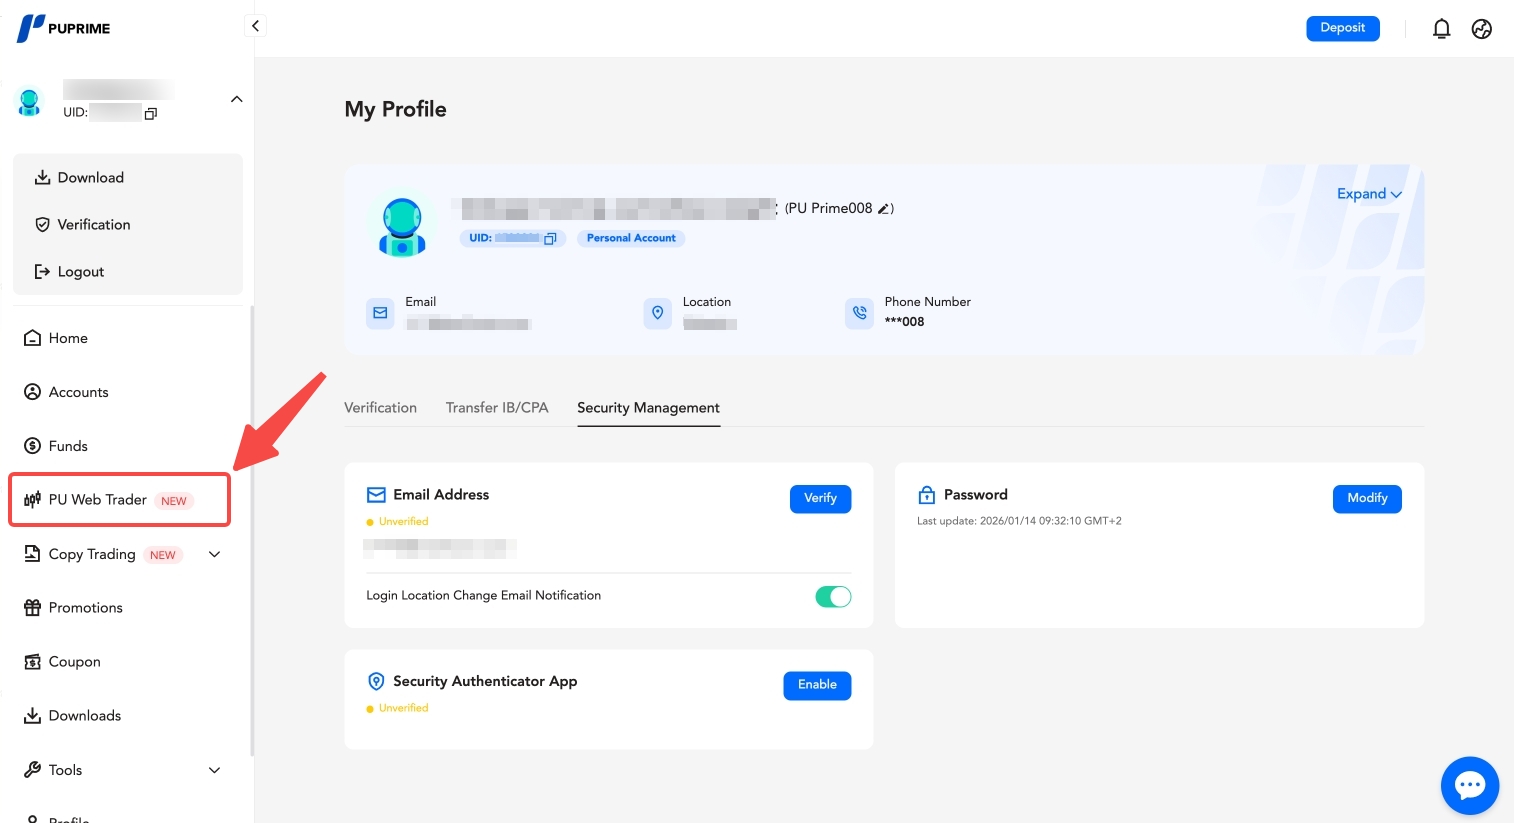Expand the profile card details
This screenshot has height=823, width=1514.
click(1369, 194)
